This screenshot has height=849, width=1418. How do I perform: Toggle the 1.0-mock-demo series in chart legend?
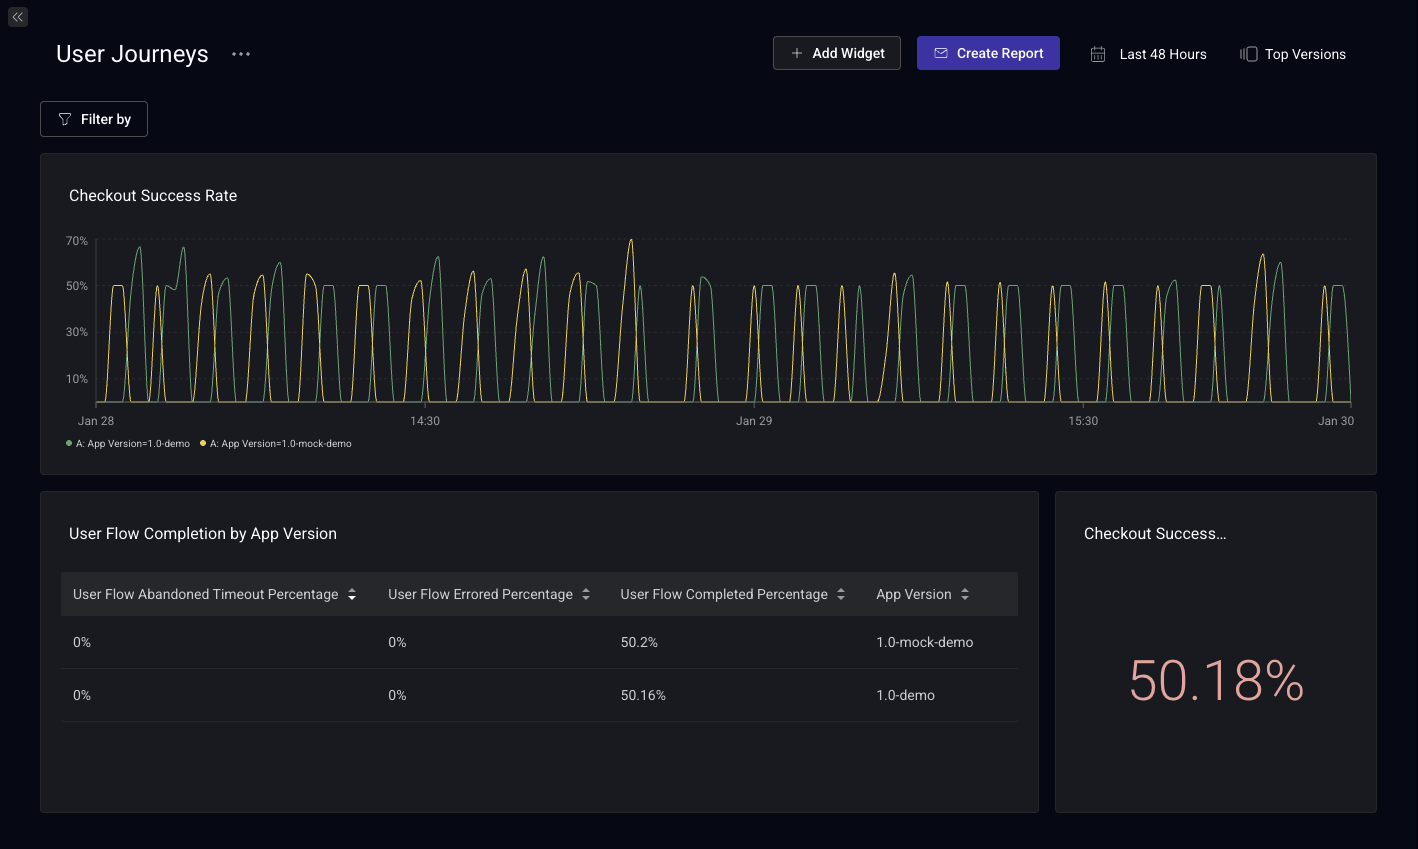pyautogui.click(x=280, y=444)
